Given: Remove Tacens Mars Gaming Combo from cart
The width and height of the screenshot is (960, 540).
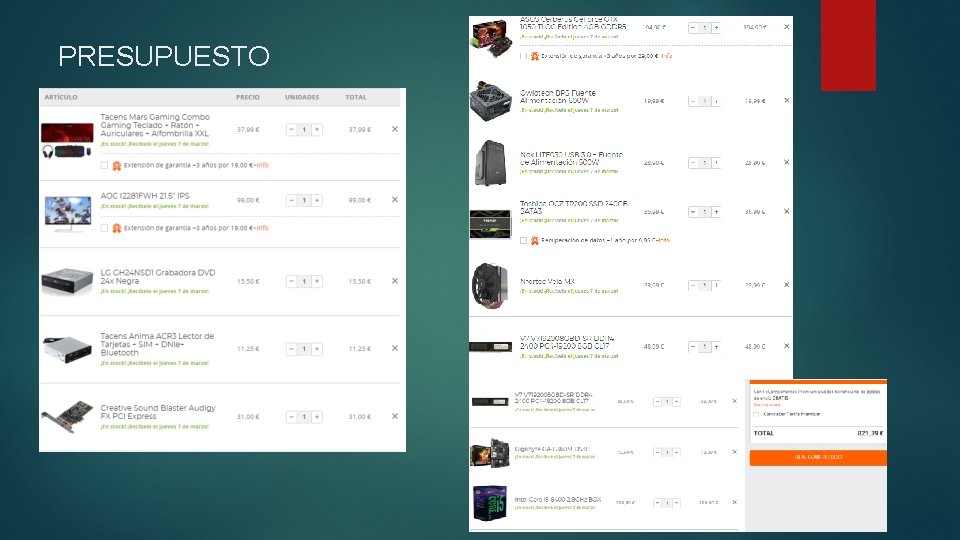Looking at the screenshot, I should 395,129.
